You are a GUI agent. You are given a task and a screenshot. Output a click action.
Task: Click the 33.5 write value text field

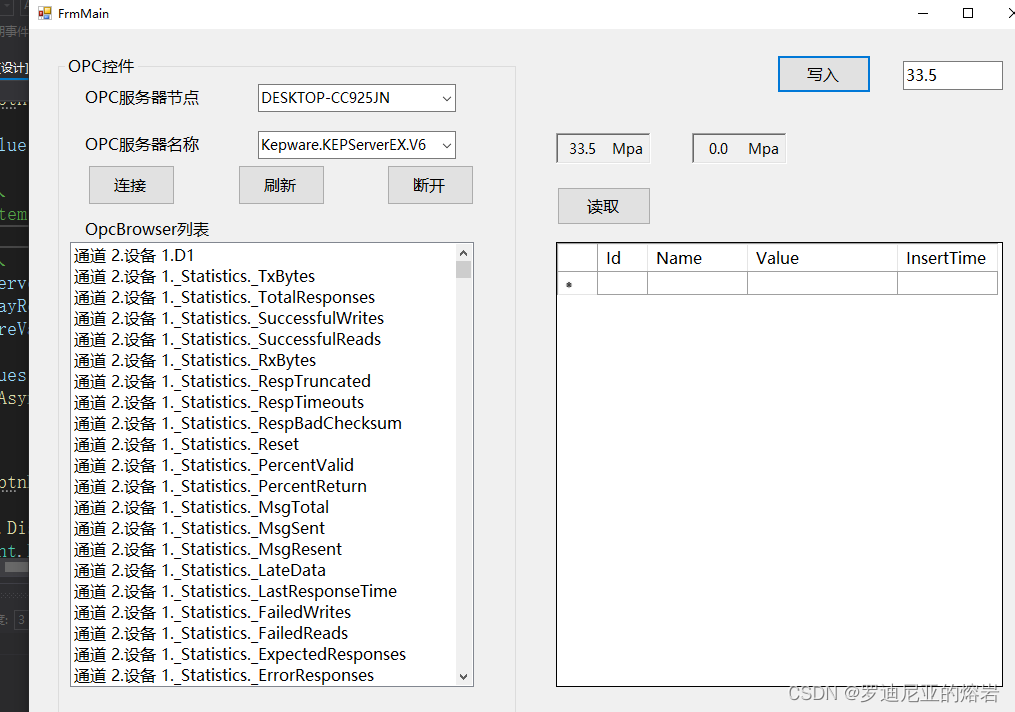950,75
